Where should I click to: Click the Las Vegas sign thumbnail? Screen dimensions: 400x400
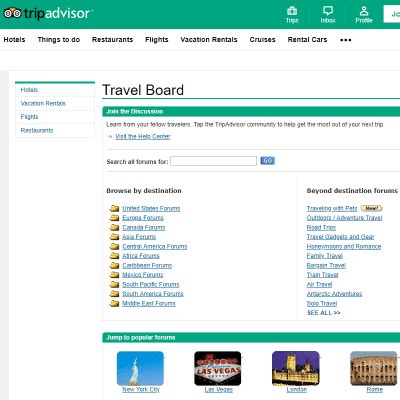click(218, 368)
